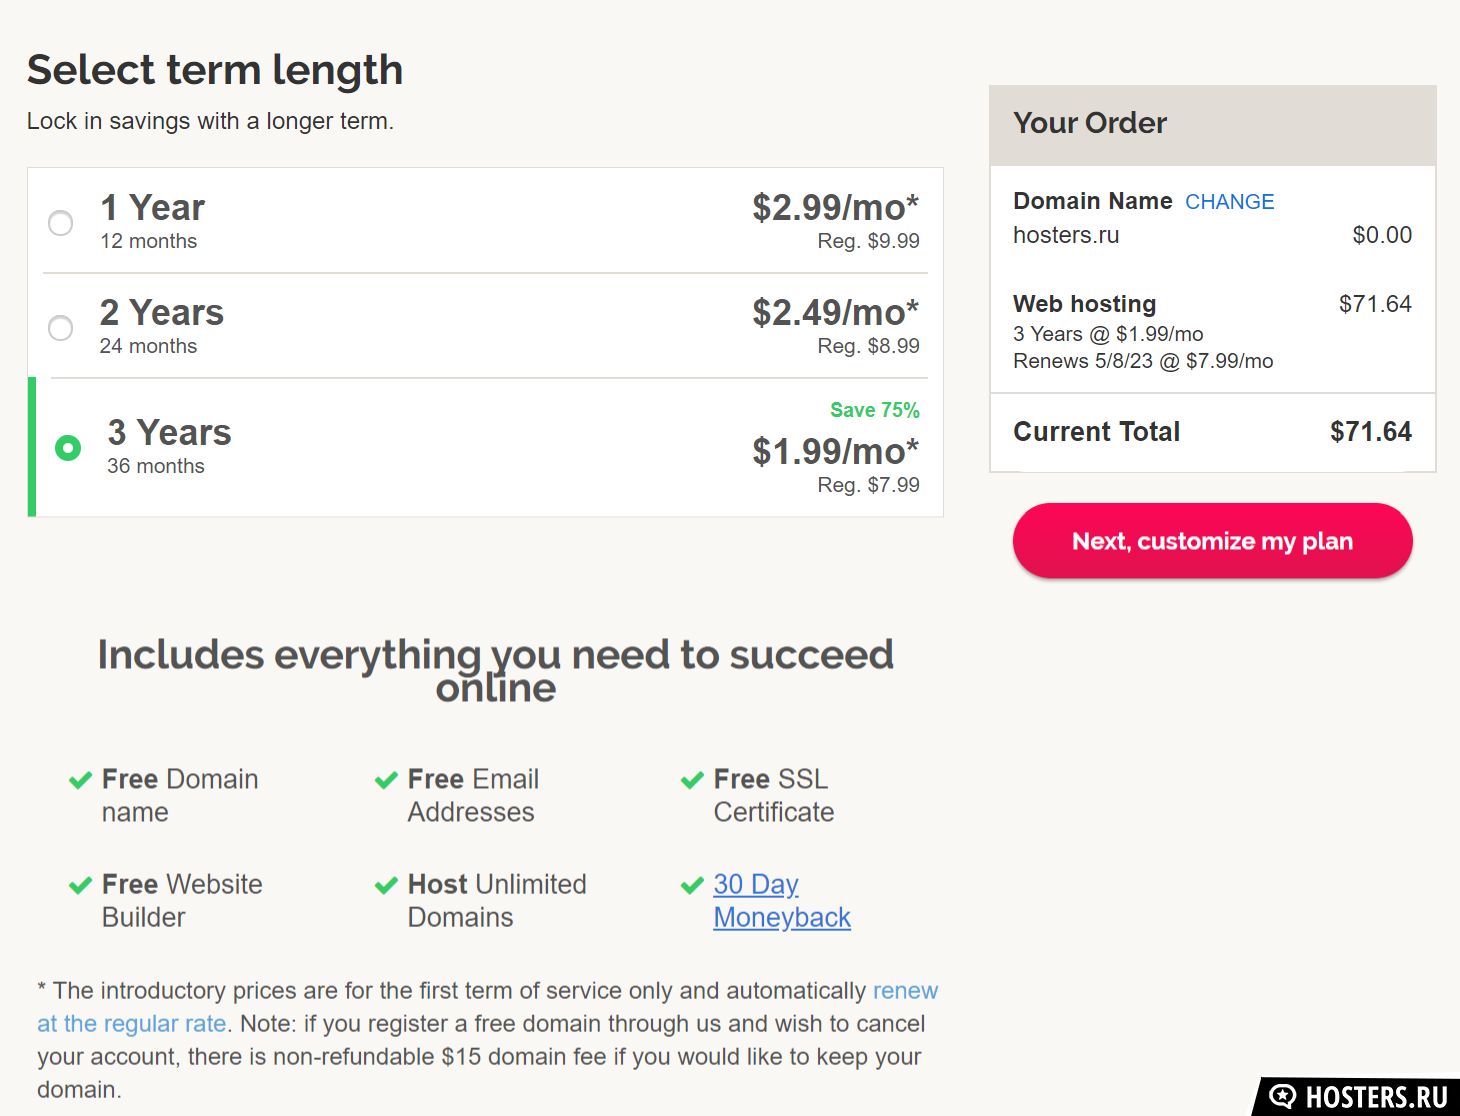Open the renew at the regular rate link
The width and height of the screenshot is (1460, 1116).
click(x=488, y=1007)
